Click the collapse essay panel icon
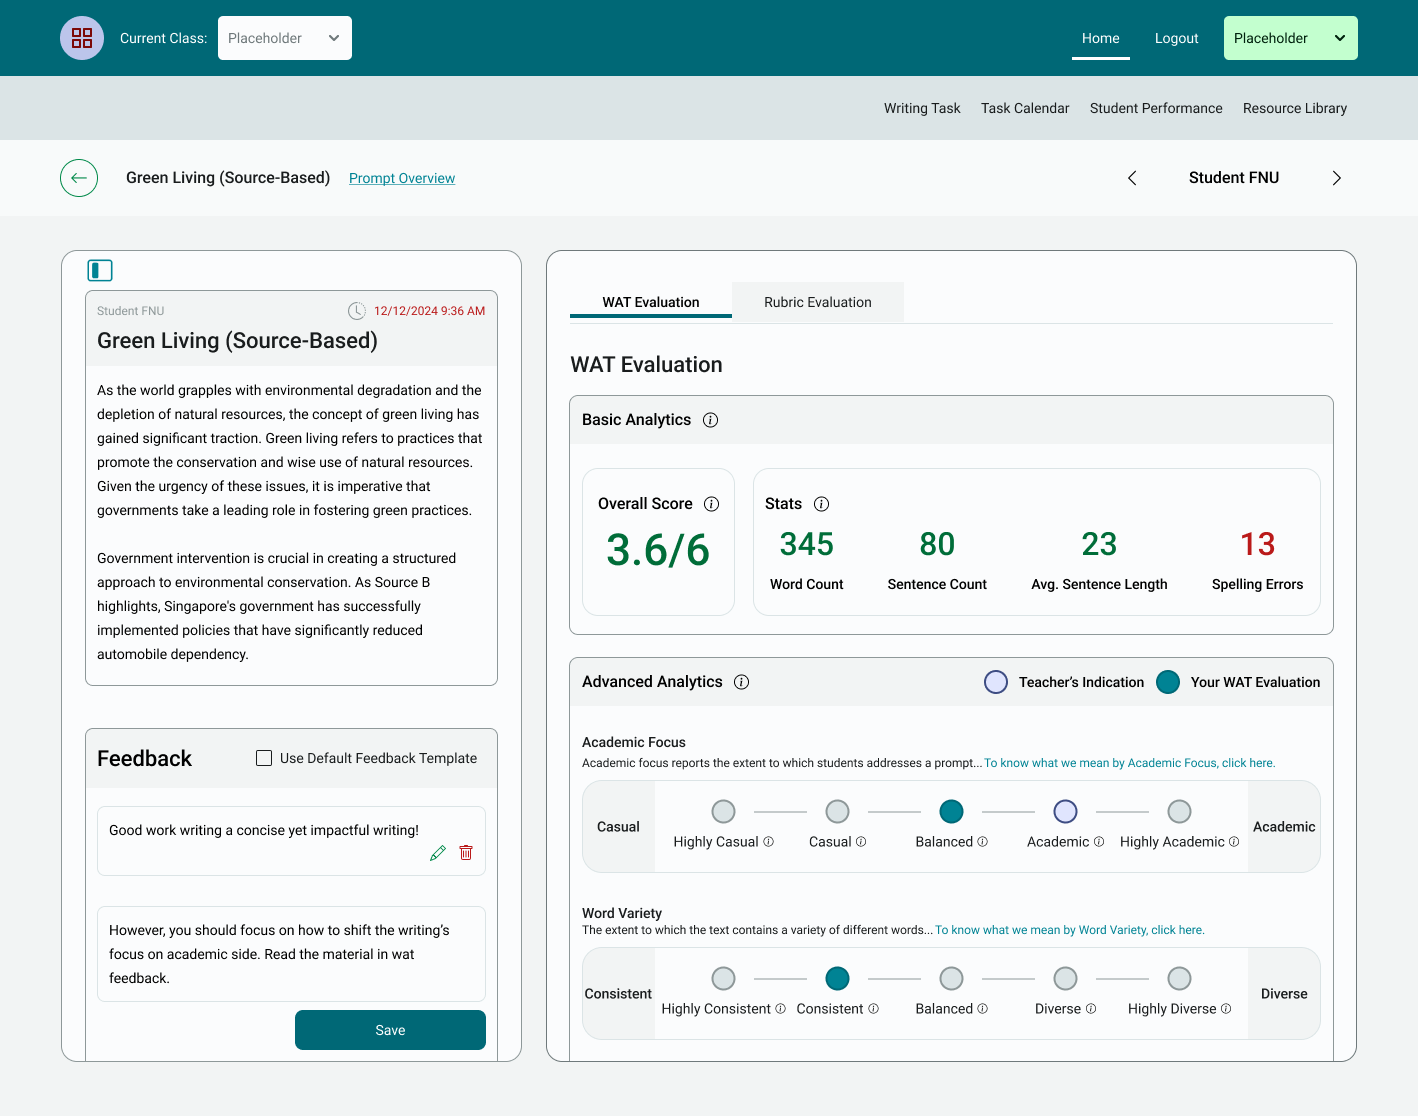The height and width of the screenshot is (1116, 1418). pos(100,270)
